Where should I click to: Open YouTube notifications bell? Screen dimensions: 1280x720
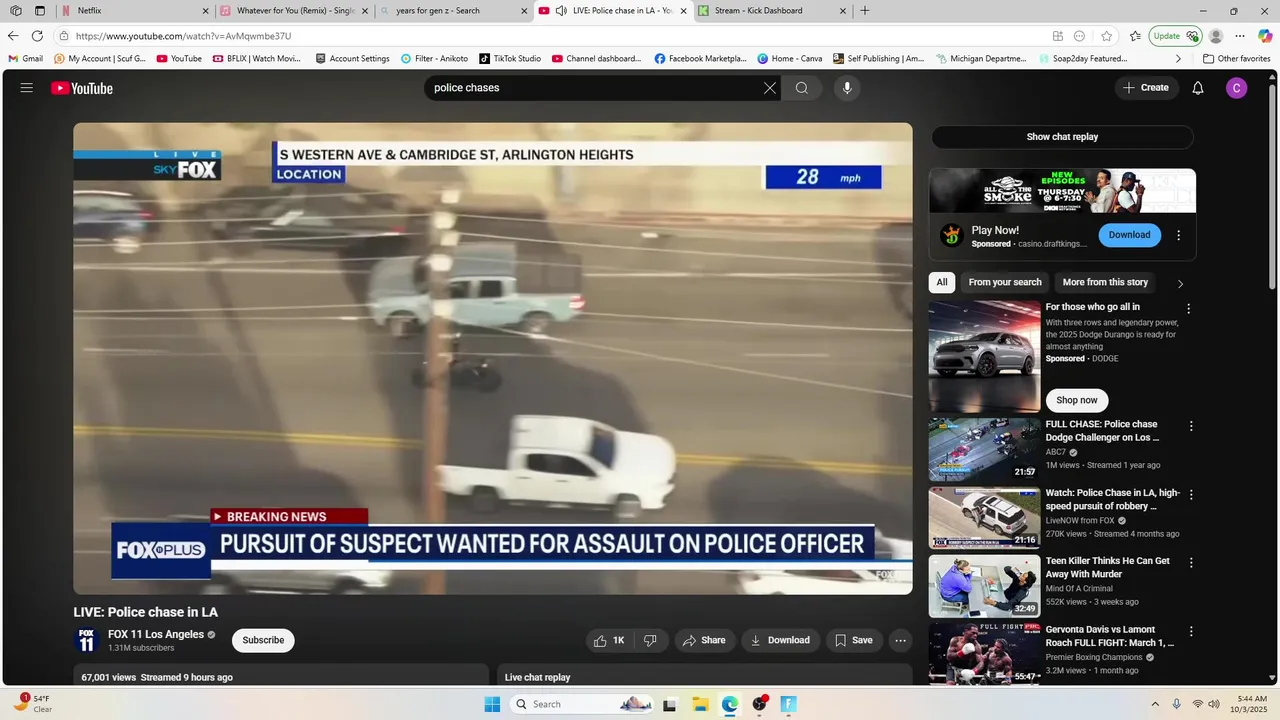tap(1198, 88)
